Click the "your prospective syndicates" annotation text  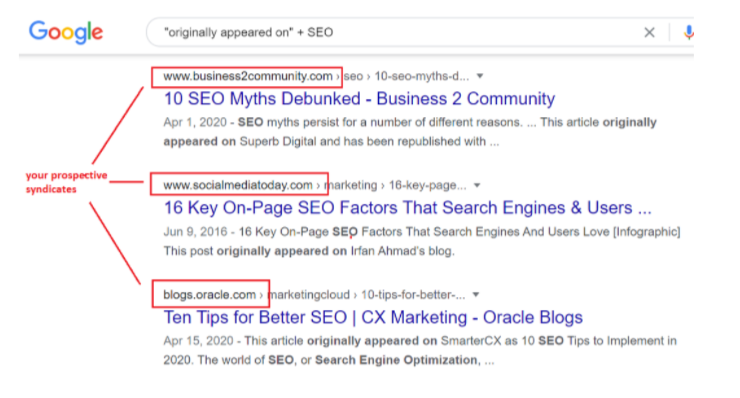pyautogui.click(x=67, y=182)
